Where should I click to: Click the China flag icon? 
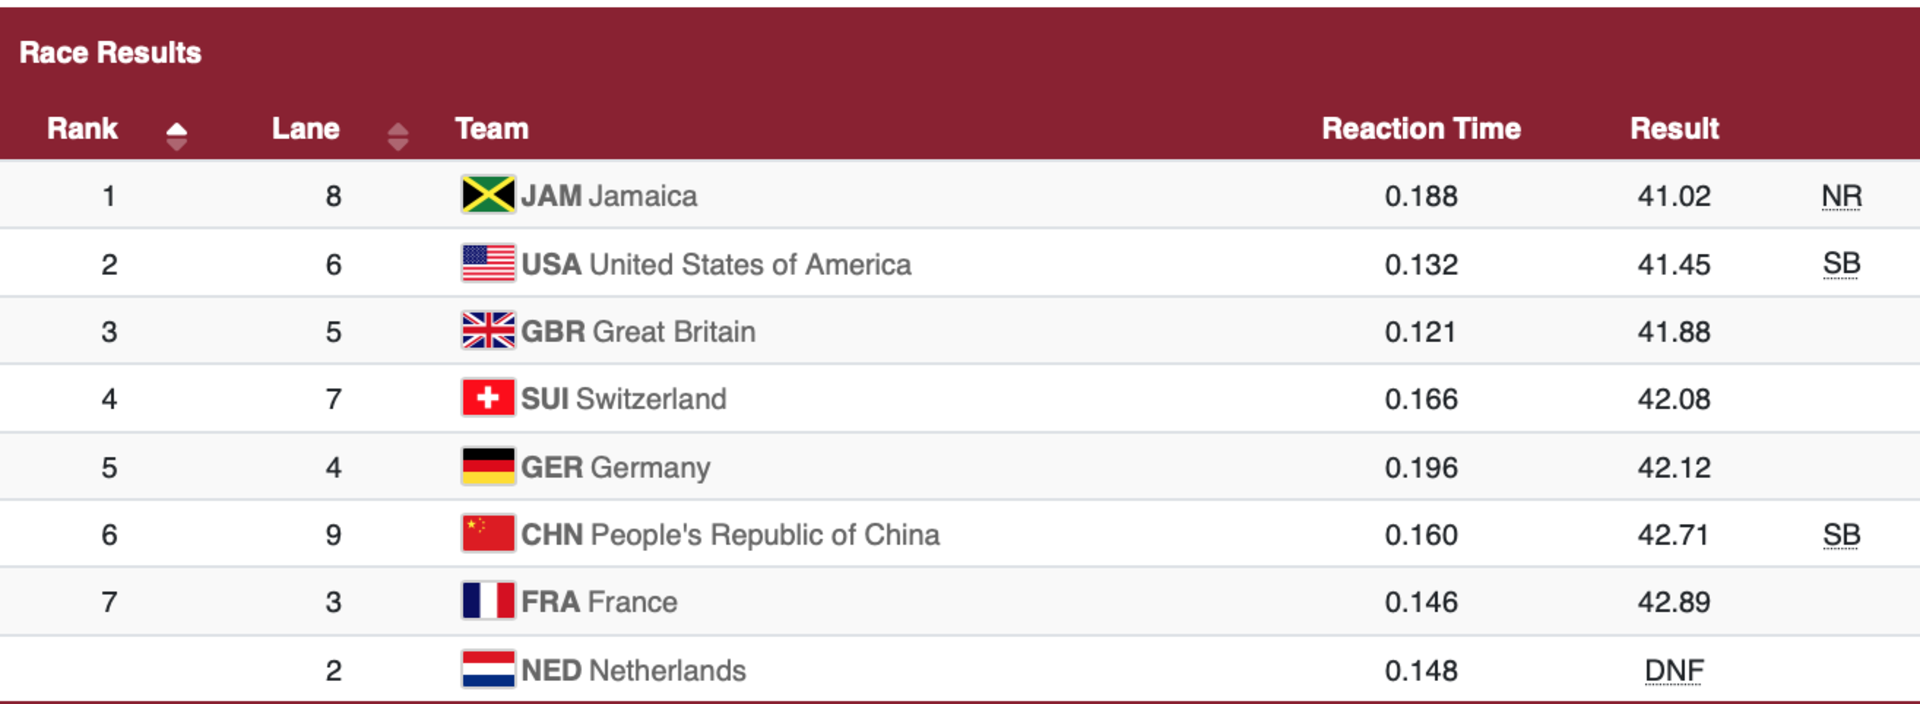click(488, 534)
